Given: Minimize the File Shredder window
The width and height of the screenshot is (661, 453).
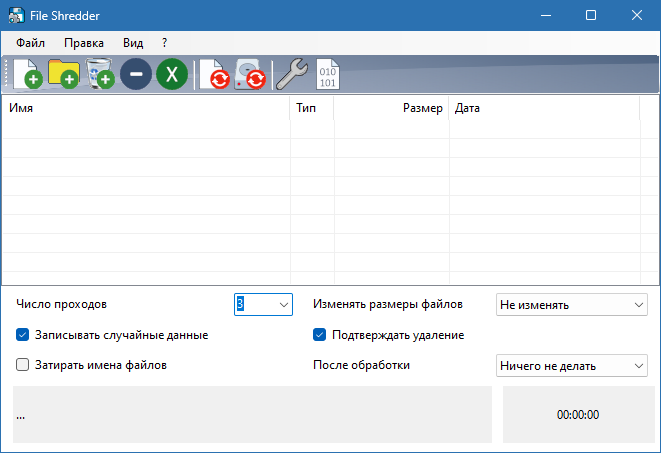Looking at the screenshot, I should tap(546, 16).
